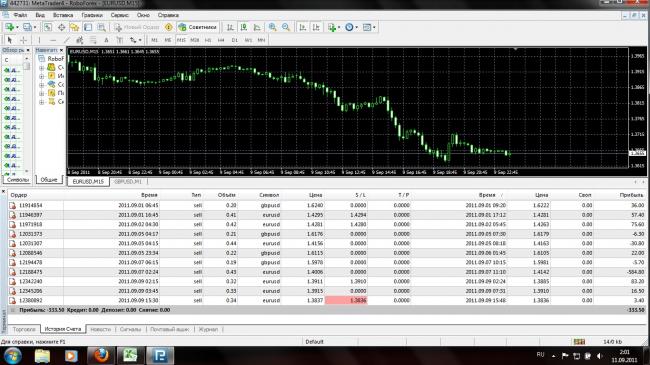Viewport: 650px width, 365px height.
Task: Draw a horizontal line on chart
Action: [x=53, y=40]
